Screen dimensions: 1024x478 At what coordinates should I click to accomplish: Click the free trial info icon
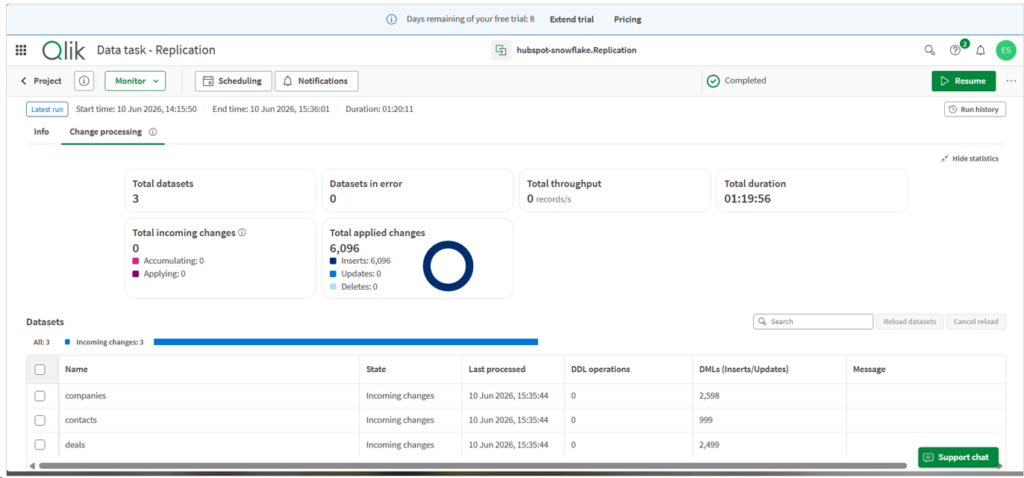click(391, 20)
